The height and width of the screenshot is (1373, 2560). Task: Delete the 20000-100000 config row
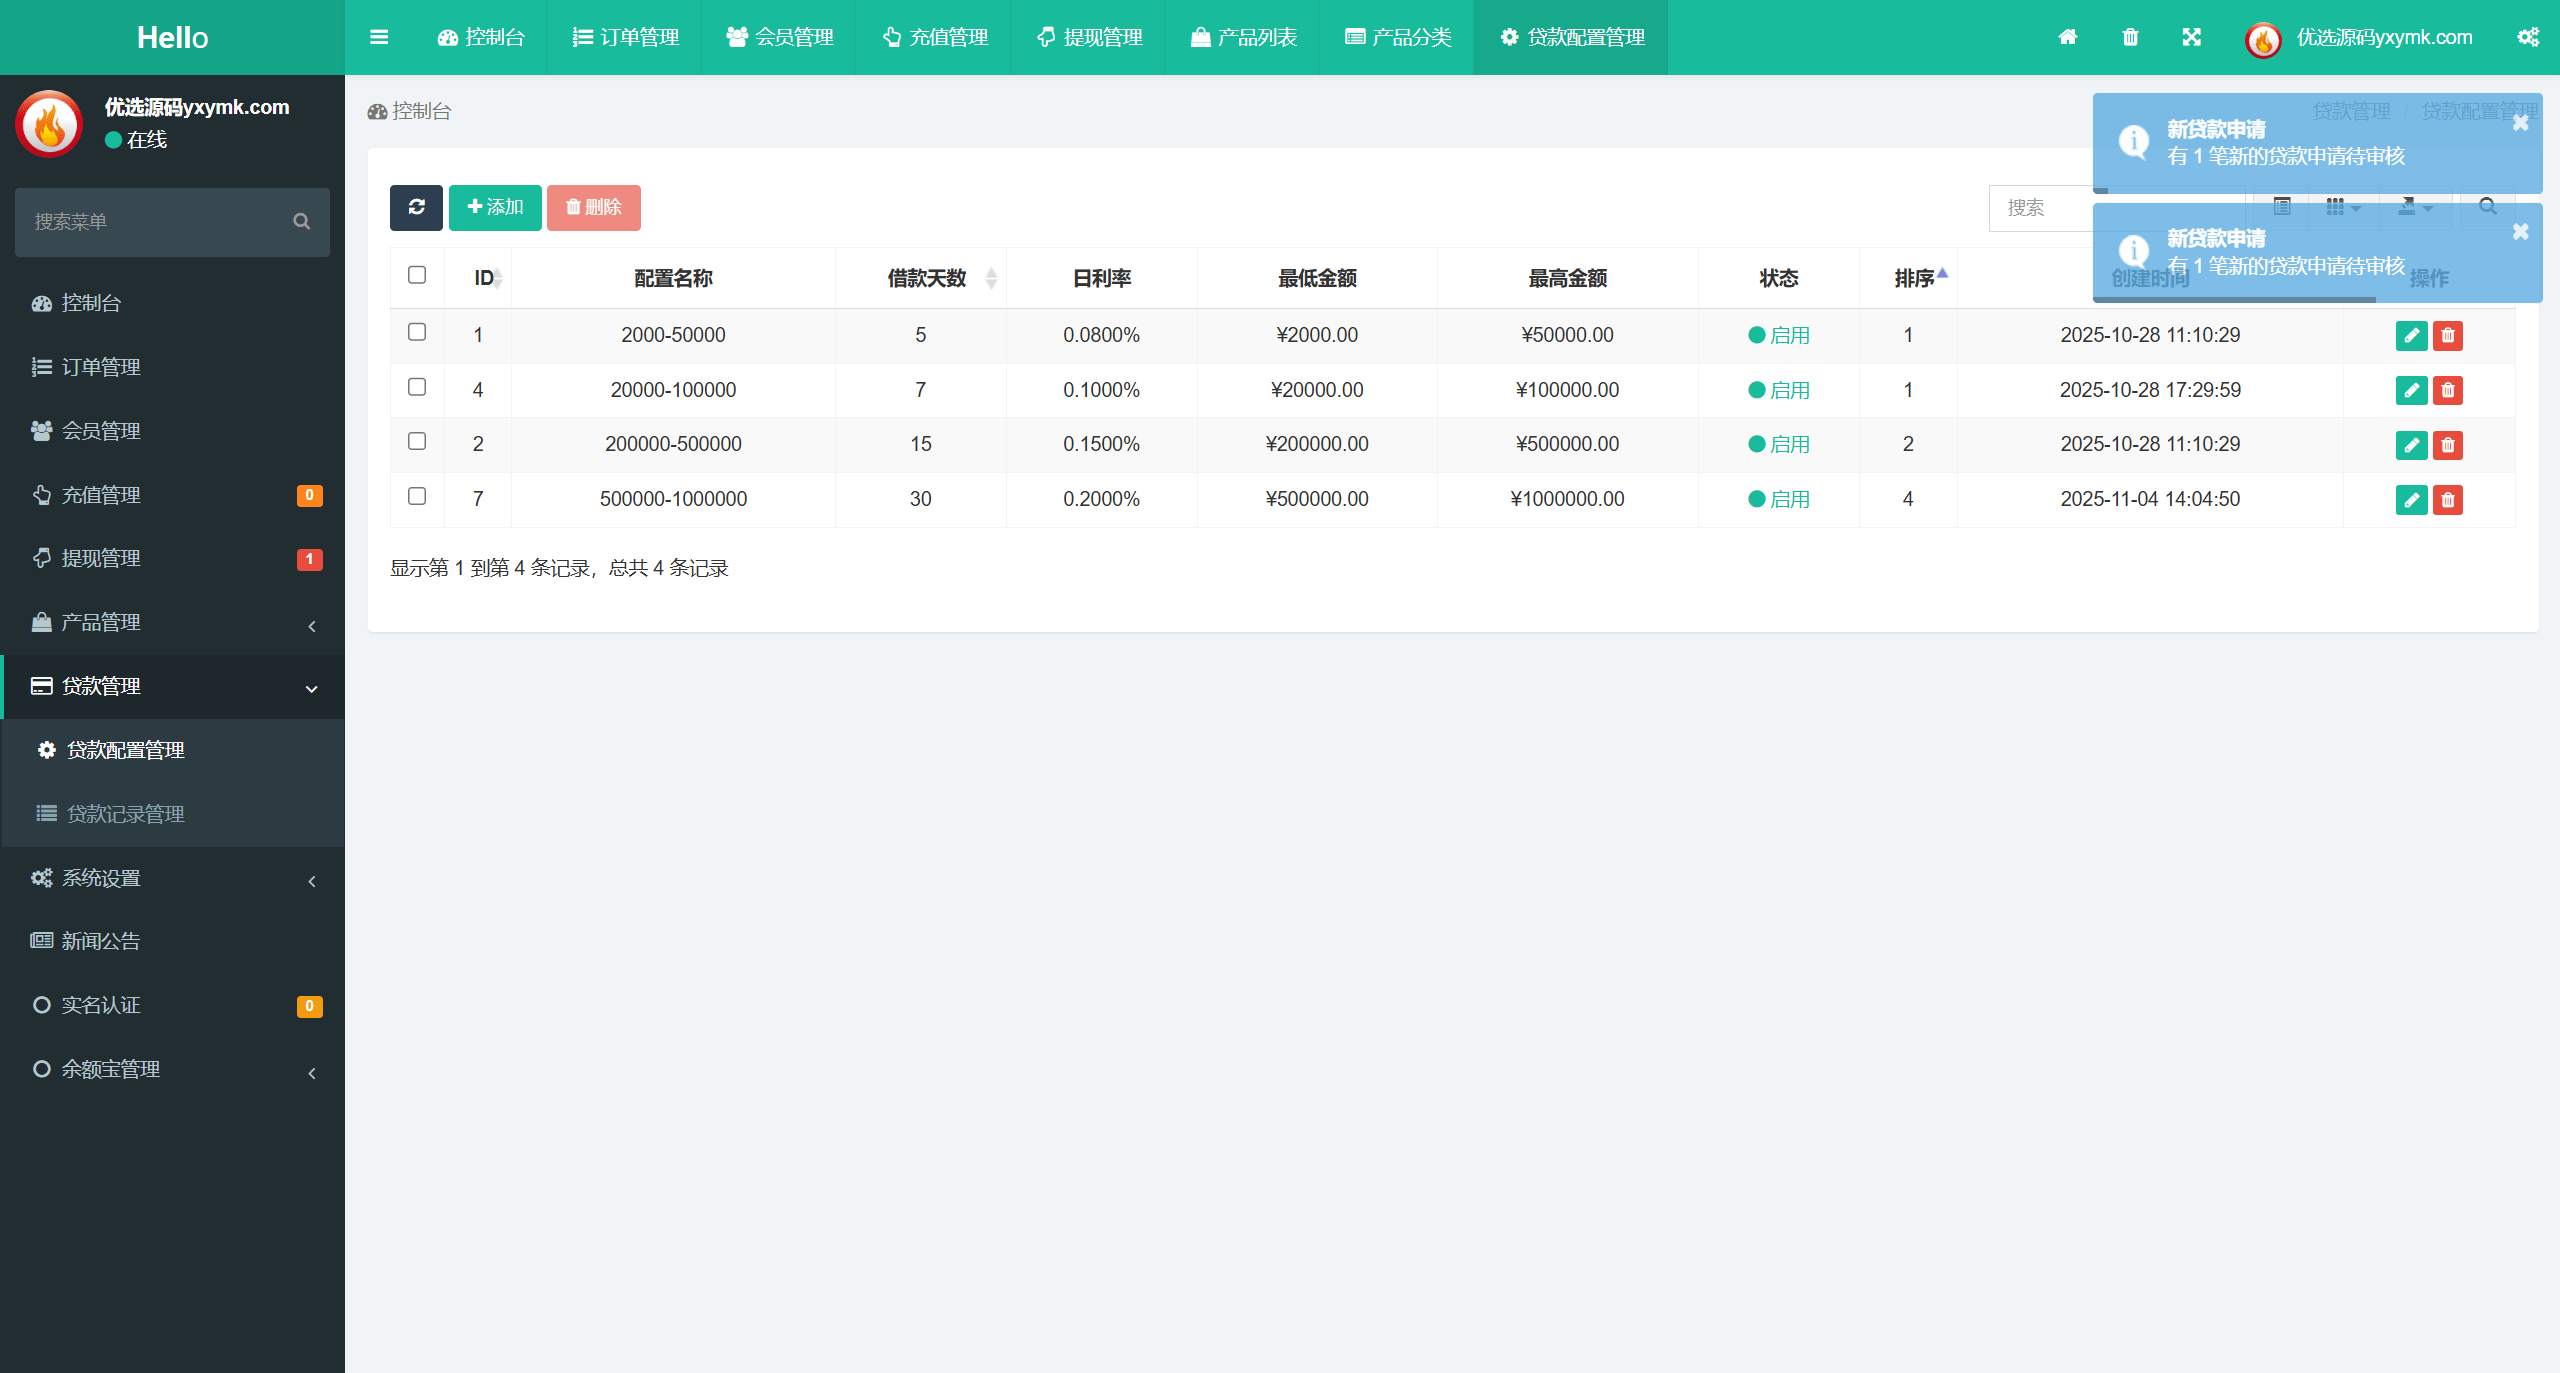[2447, 390]
